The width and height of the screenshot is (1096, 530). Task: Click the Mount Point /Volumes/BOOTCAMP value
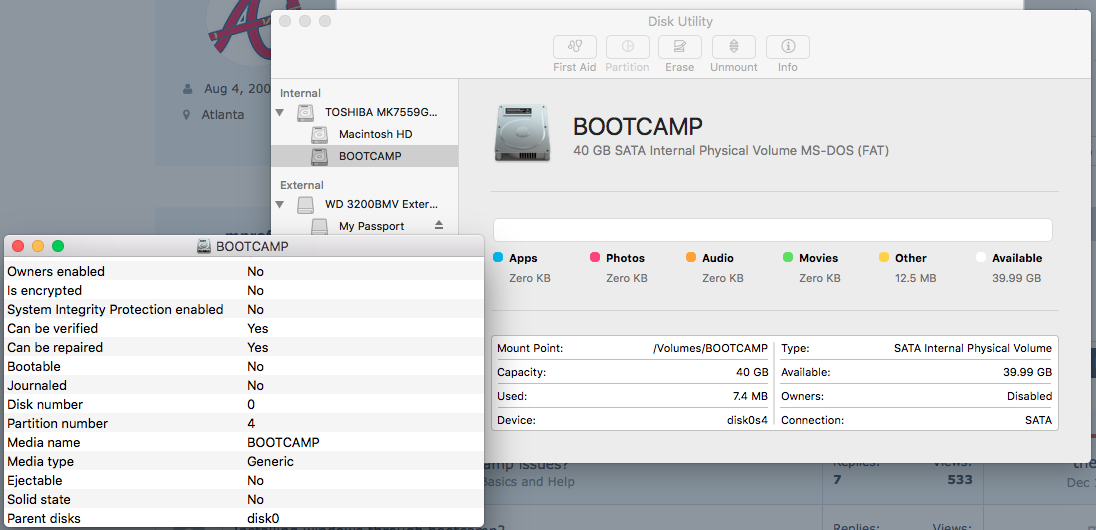tap(711, 348)
